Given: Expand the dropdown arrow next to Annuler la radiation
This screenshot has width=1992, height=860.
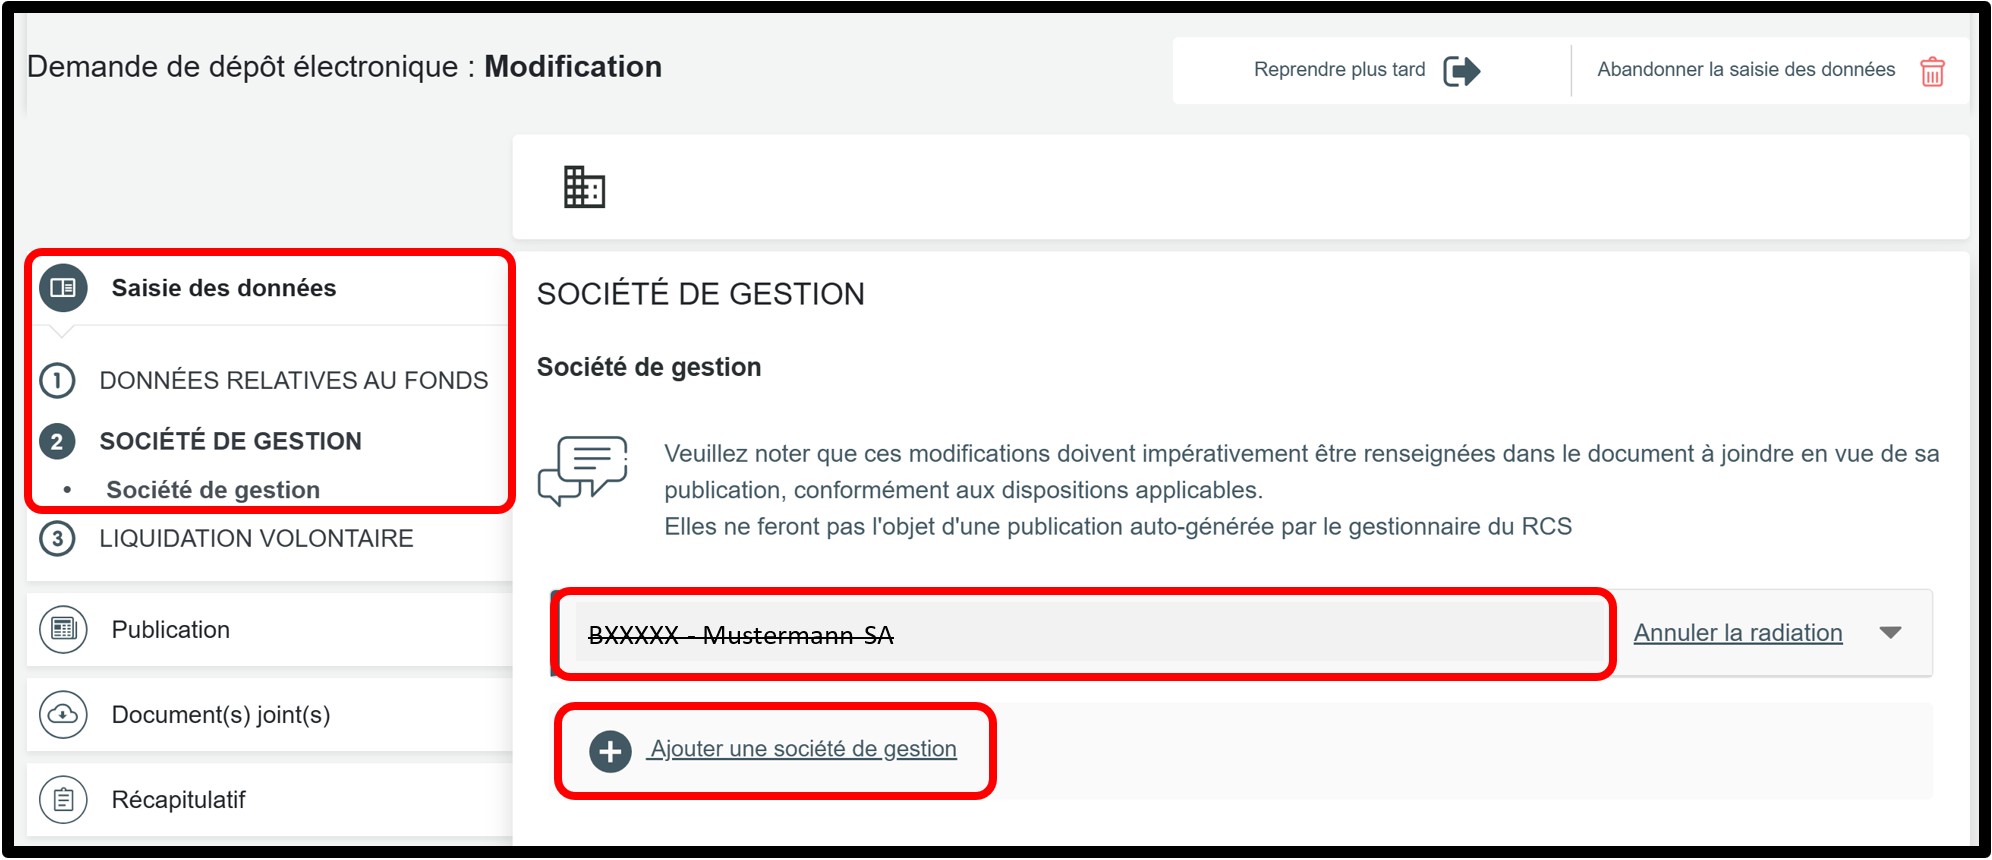Looking at the screenshot, I should pyautogui.click(x=1890, y=632).
